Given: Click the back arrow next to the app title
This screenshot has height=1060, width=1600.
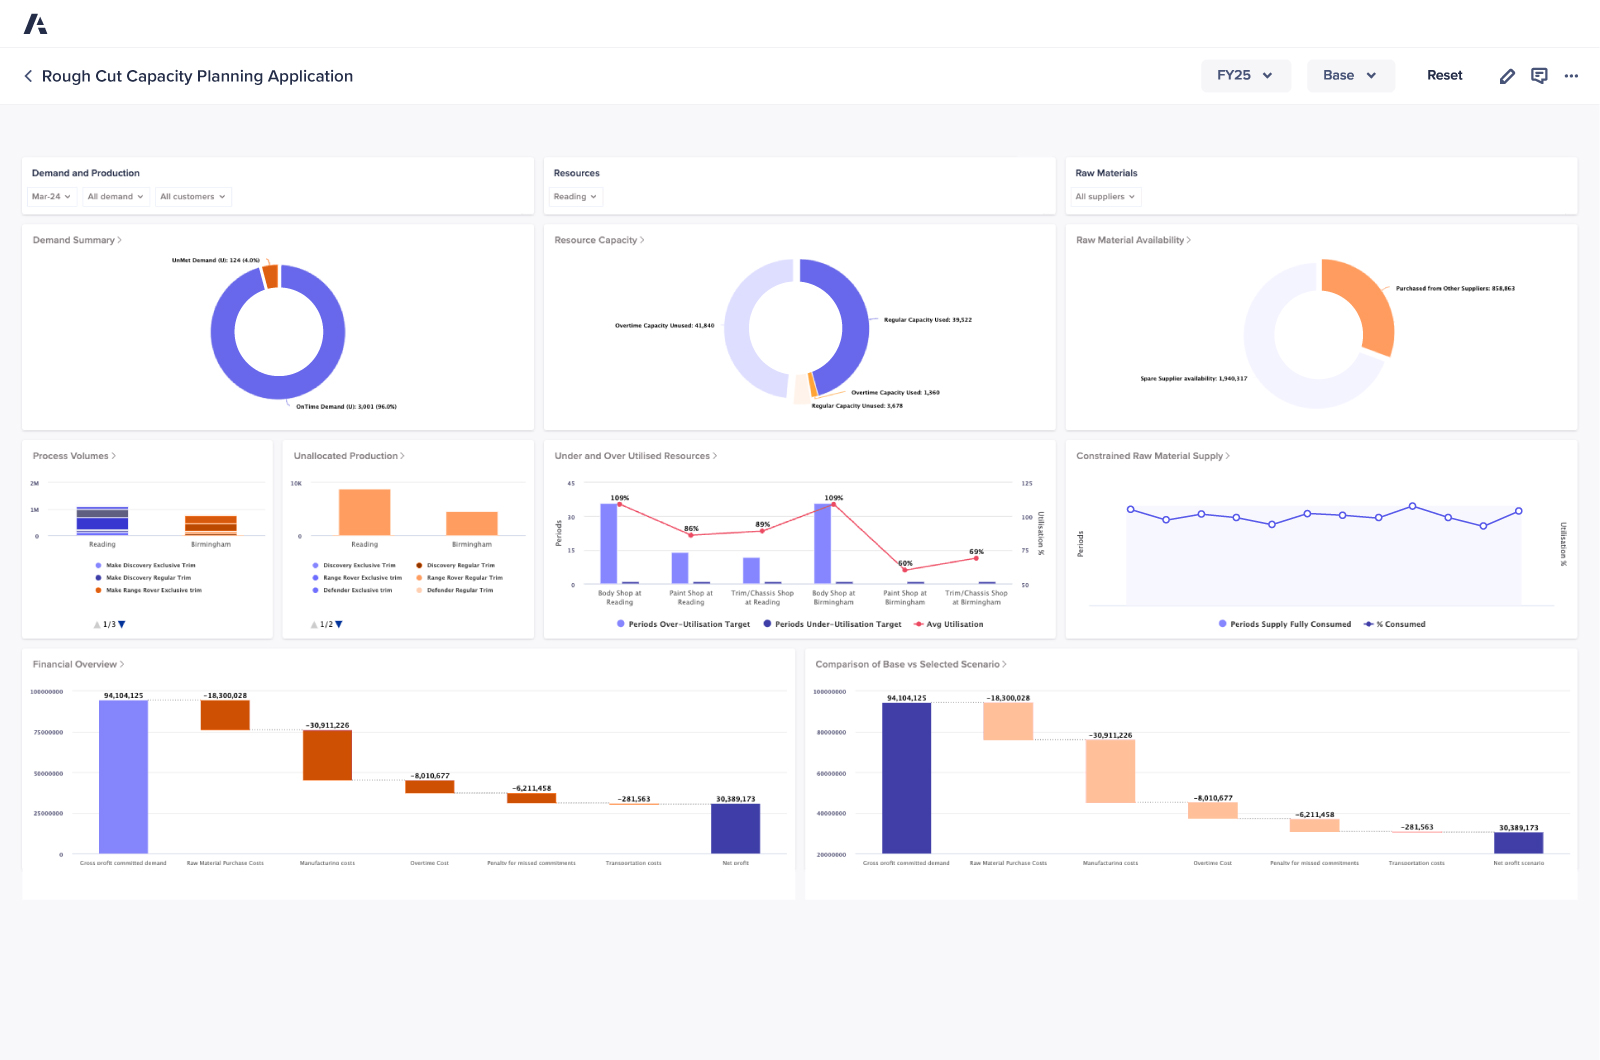Looking at the screenshot, I should click(27, 76).
